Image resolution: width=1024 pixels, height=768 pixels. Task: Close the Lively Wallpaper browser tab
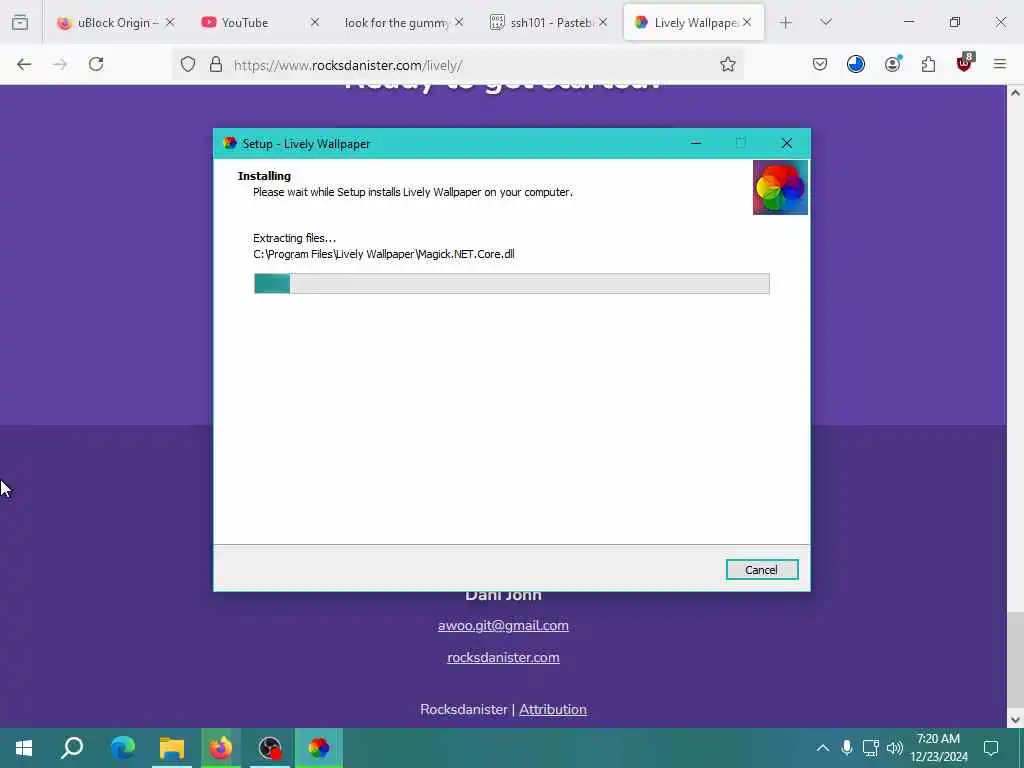pos(747,22)
